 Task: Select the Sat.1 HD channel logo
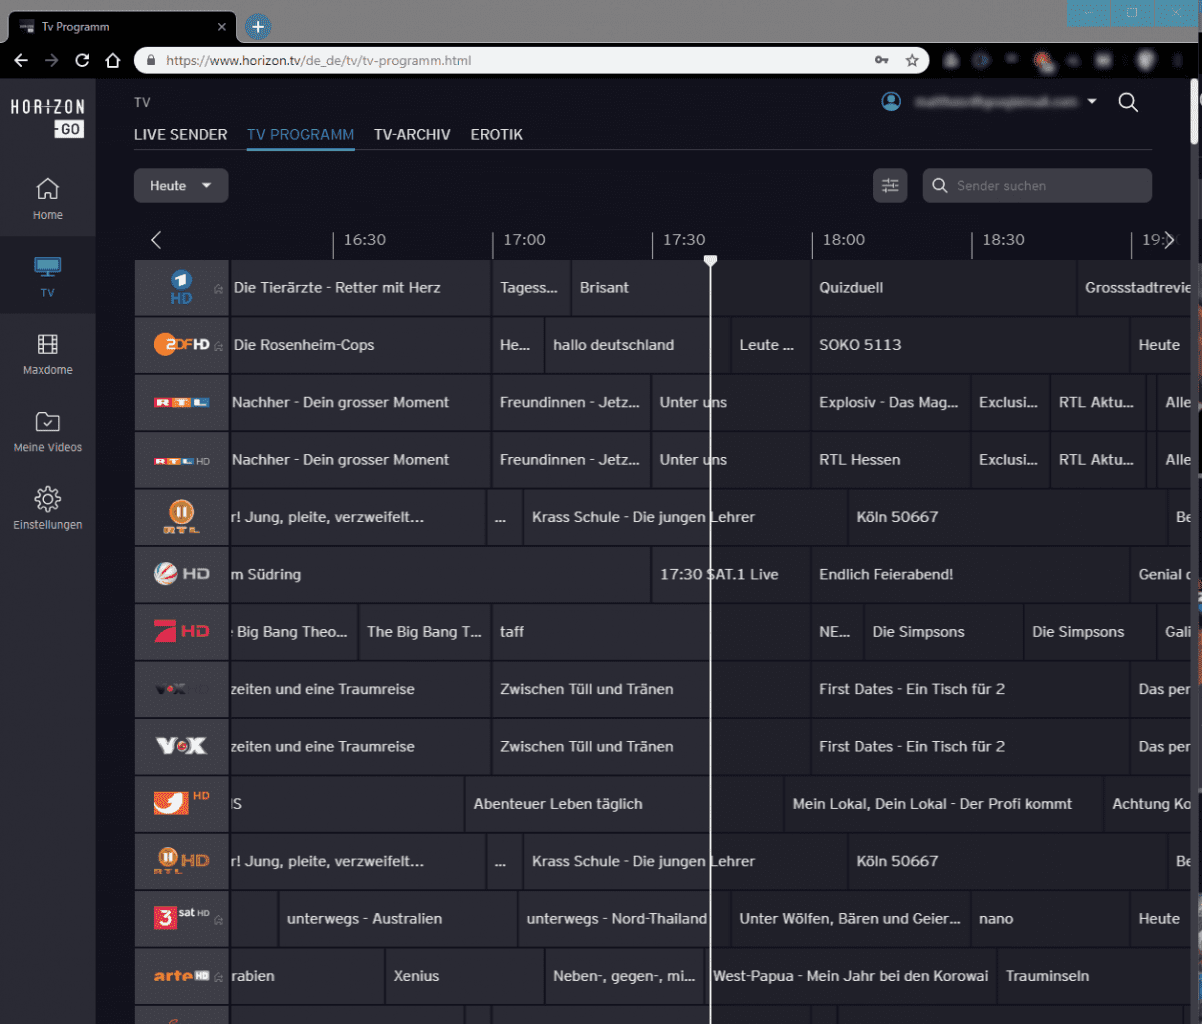click(182, 574)
